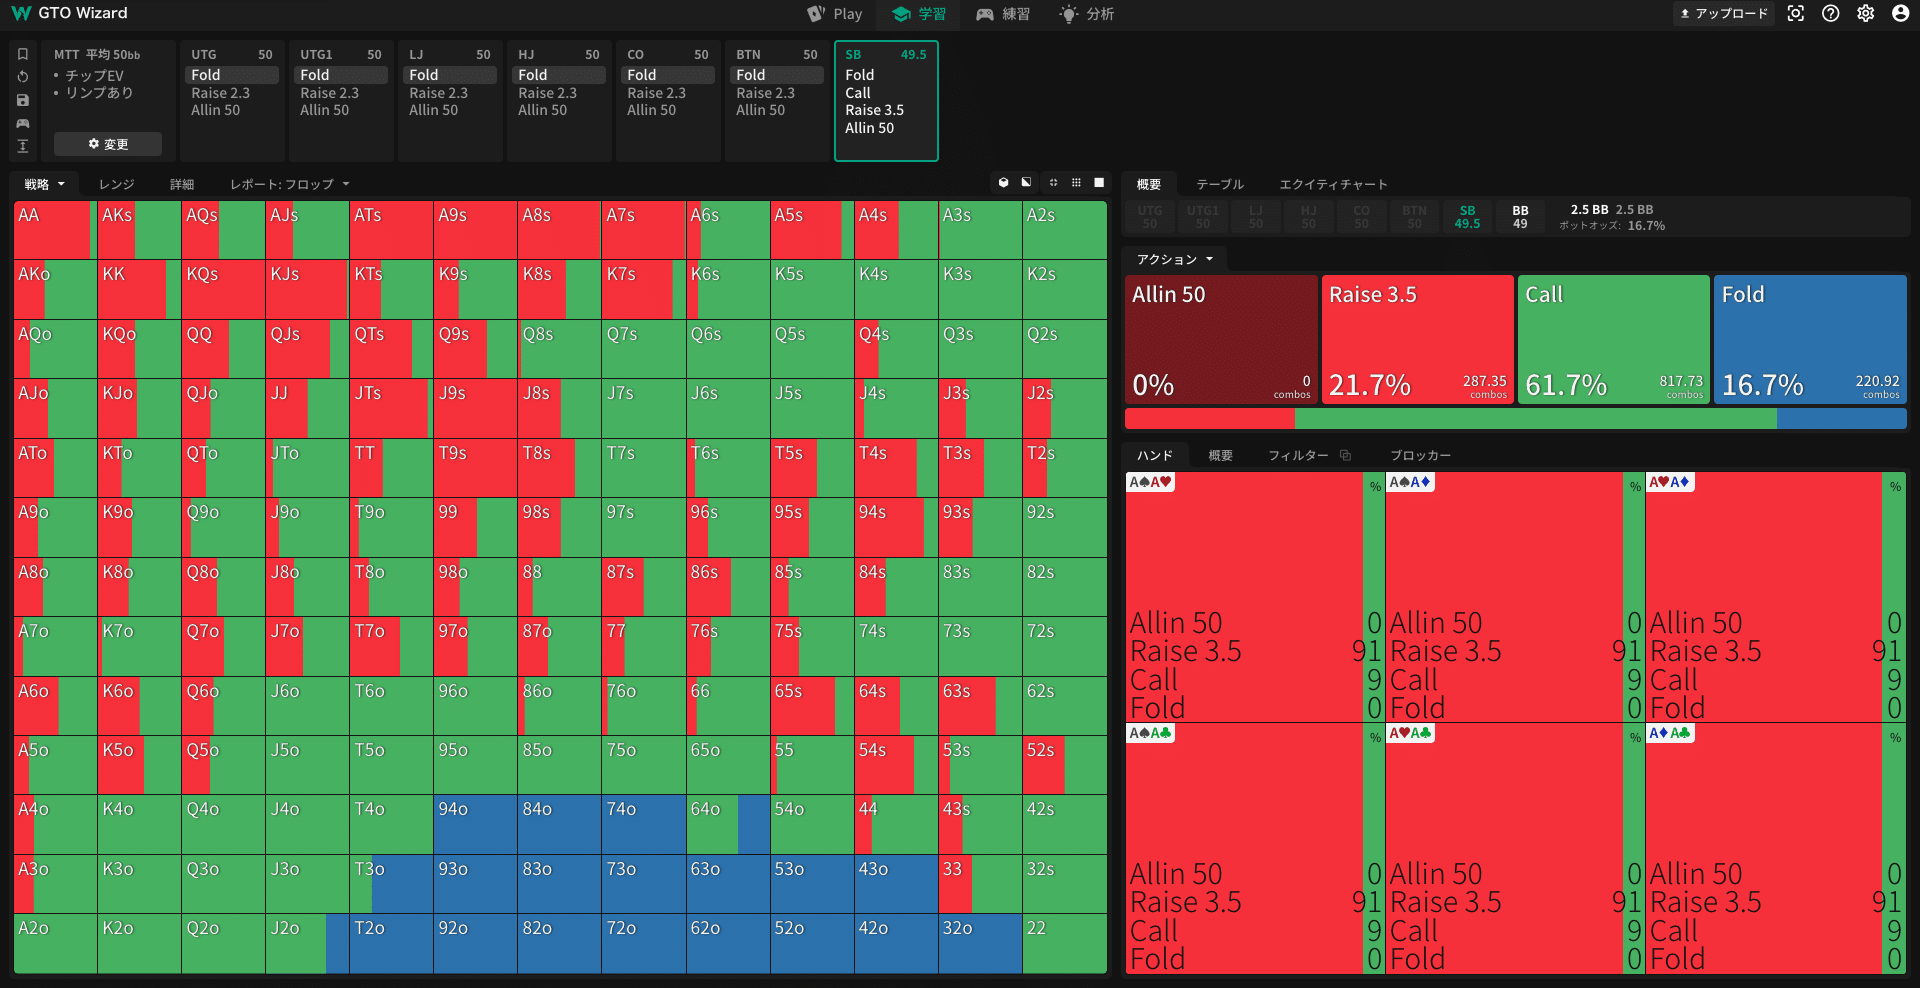
Task: Click the floppy disk save icon
Action: (23, 100)
